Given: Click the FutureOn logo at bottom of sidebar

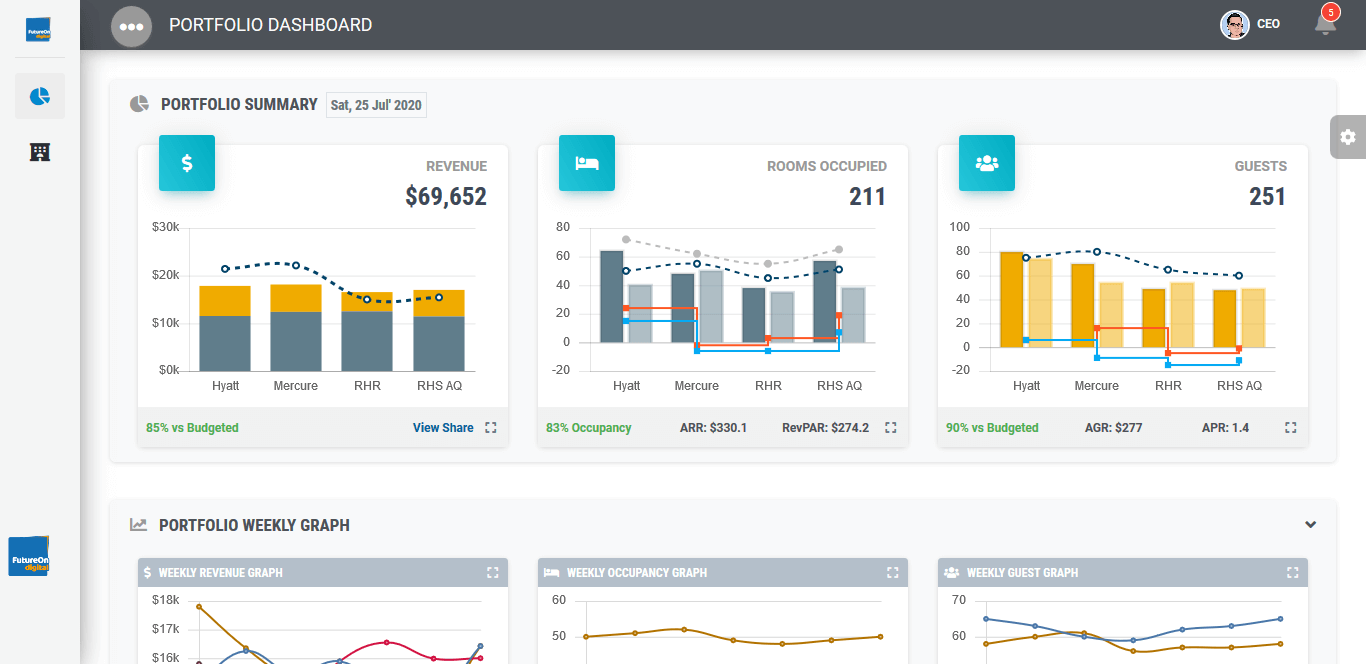Looking at the screenshot, I should pos(29,556).
